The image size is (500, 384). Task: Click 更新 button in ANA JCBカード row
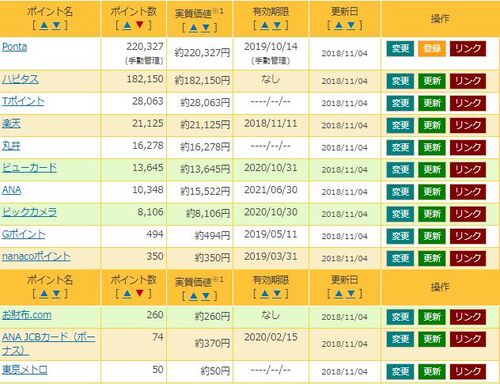coord(432,339)
